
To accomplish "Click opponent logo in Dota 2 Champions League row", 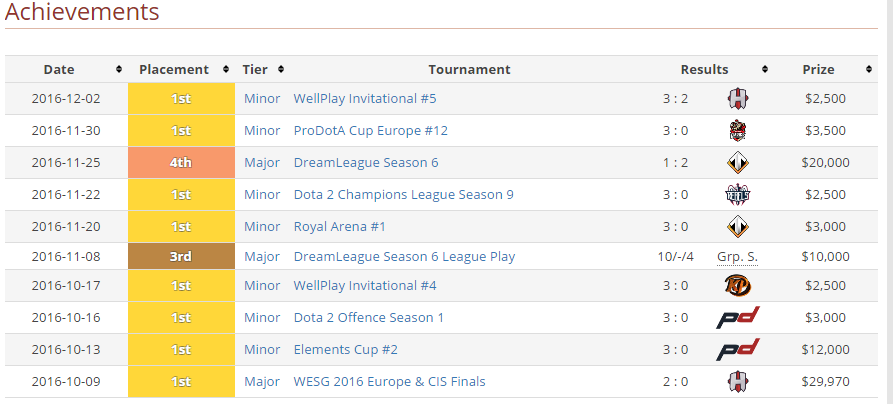I will [738, 195].
